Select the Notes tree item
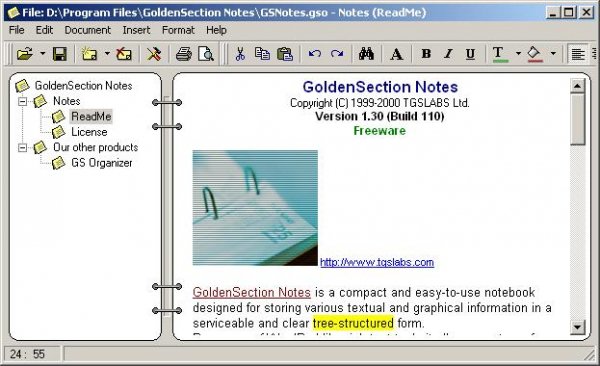 pyautogui.click(x=67, y=101)
